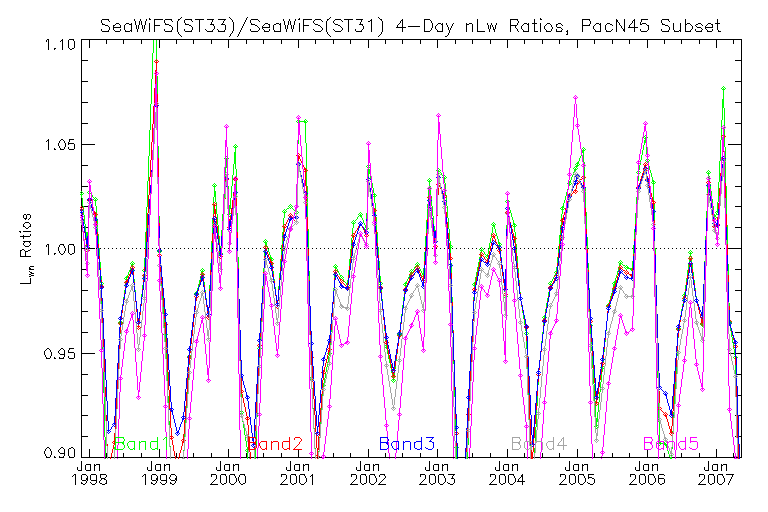Click the Jan 2003 x-axis label
The height and width of the screenshot is (512, 768).
click(437, 473)
